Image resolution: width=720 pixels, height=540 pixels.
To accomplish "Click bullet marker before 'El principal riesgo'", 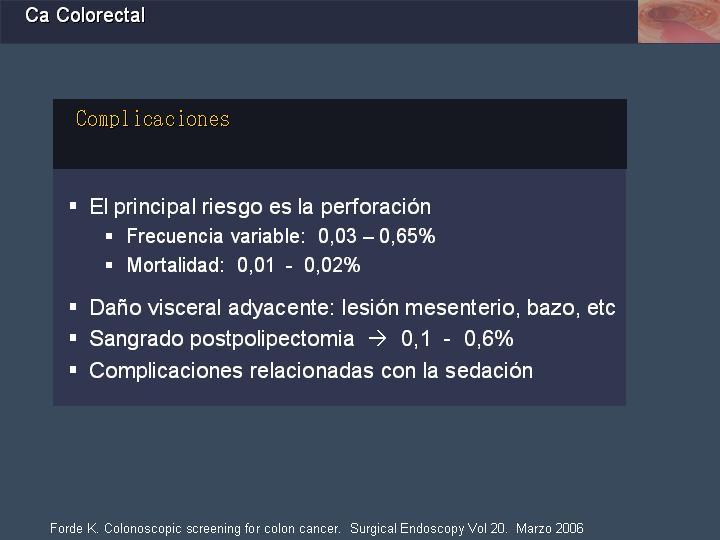I will coord(73,206).
